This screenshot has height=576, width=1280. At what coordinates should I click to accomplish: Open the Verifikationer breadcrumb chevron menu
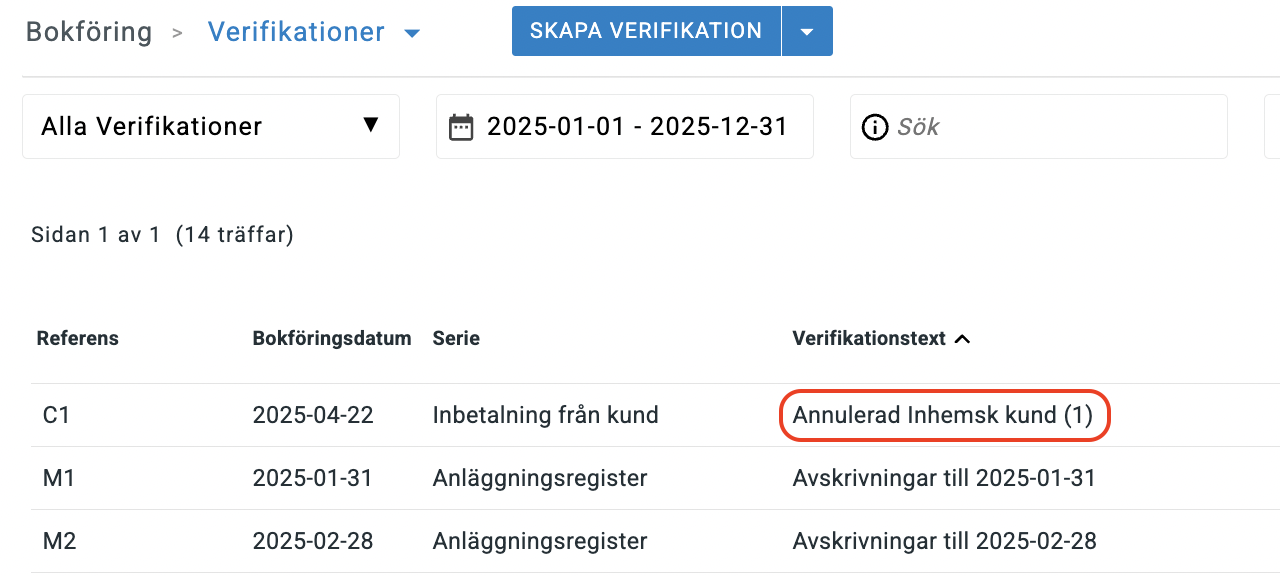(412, 32)
